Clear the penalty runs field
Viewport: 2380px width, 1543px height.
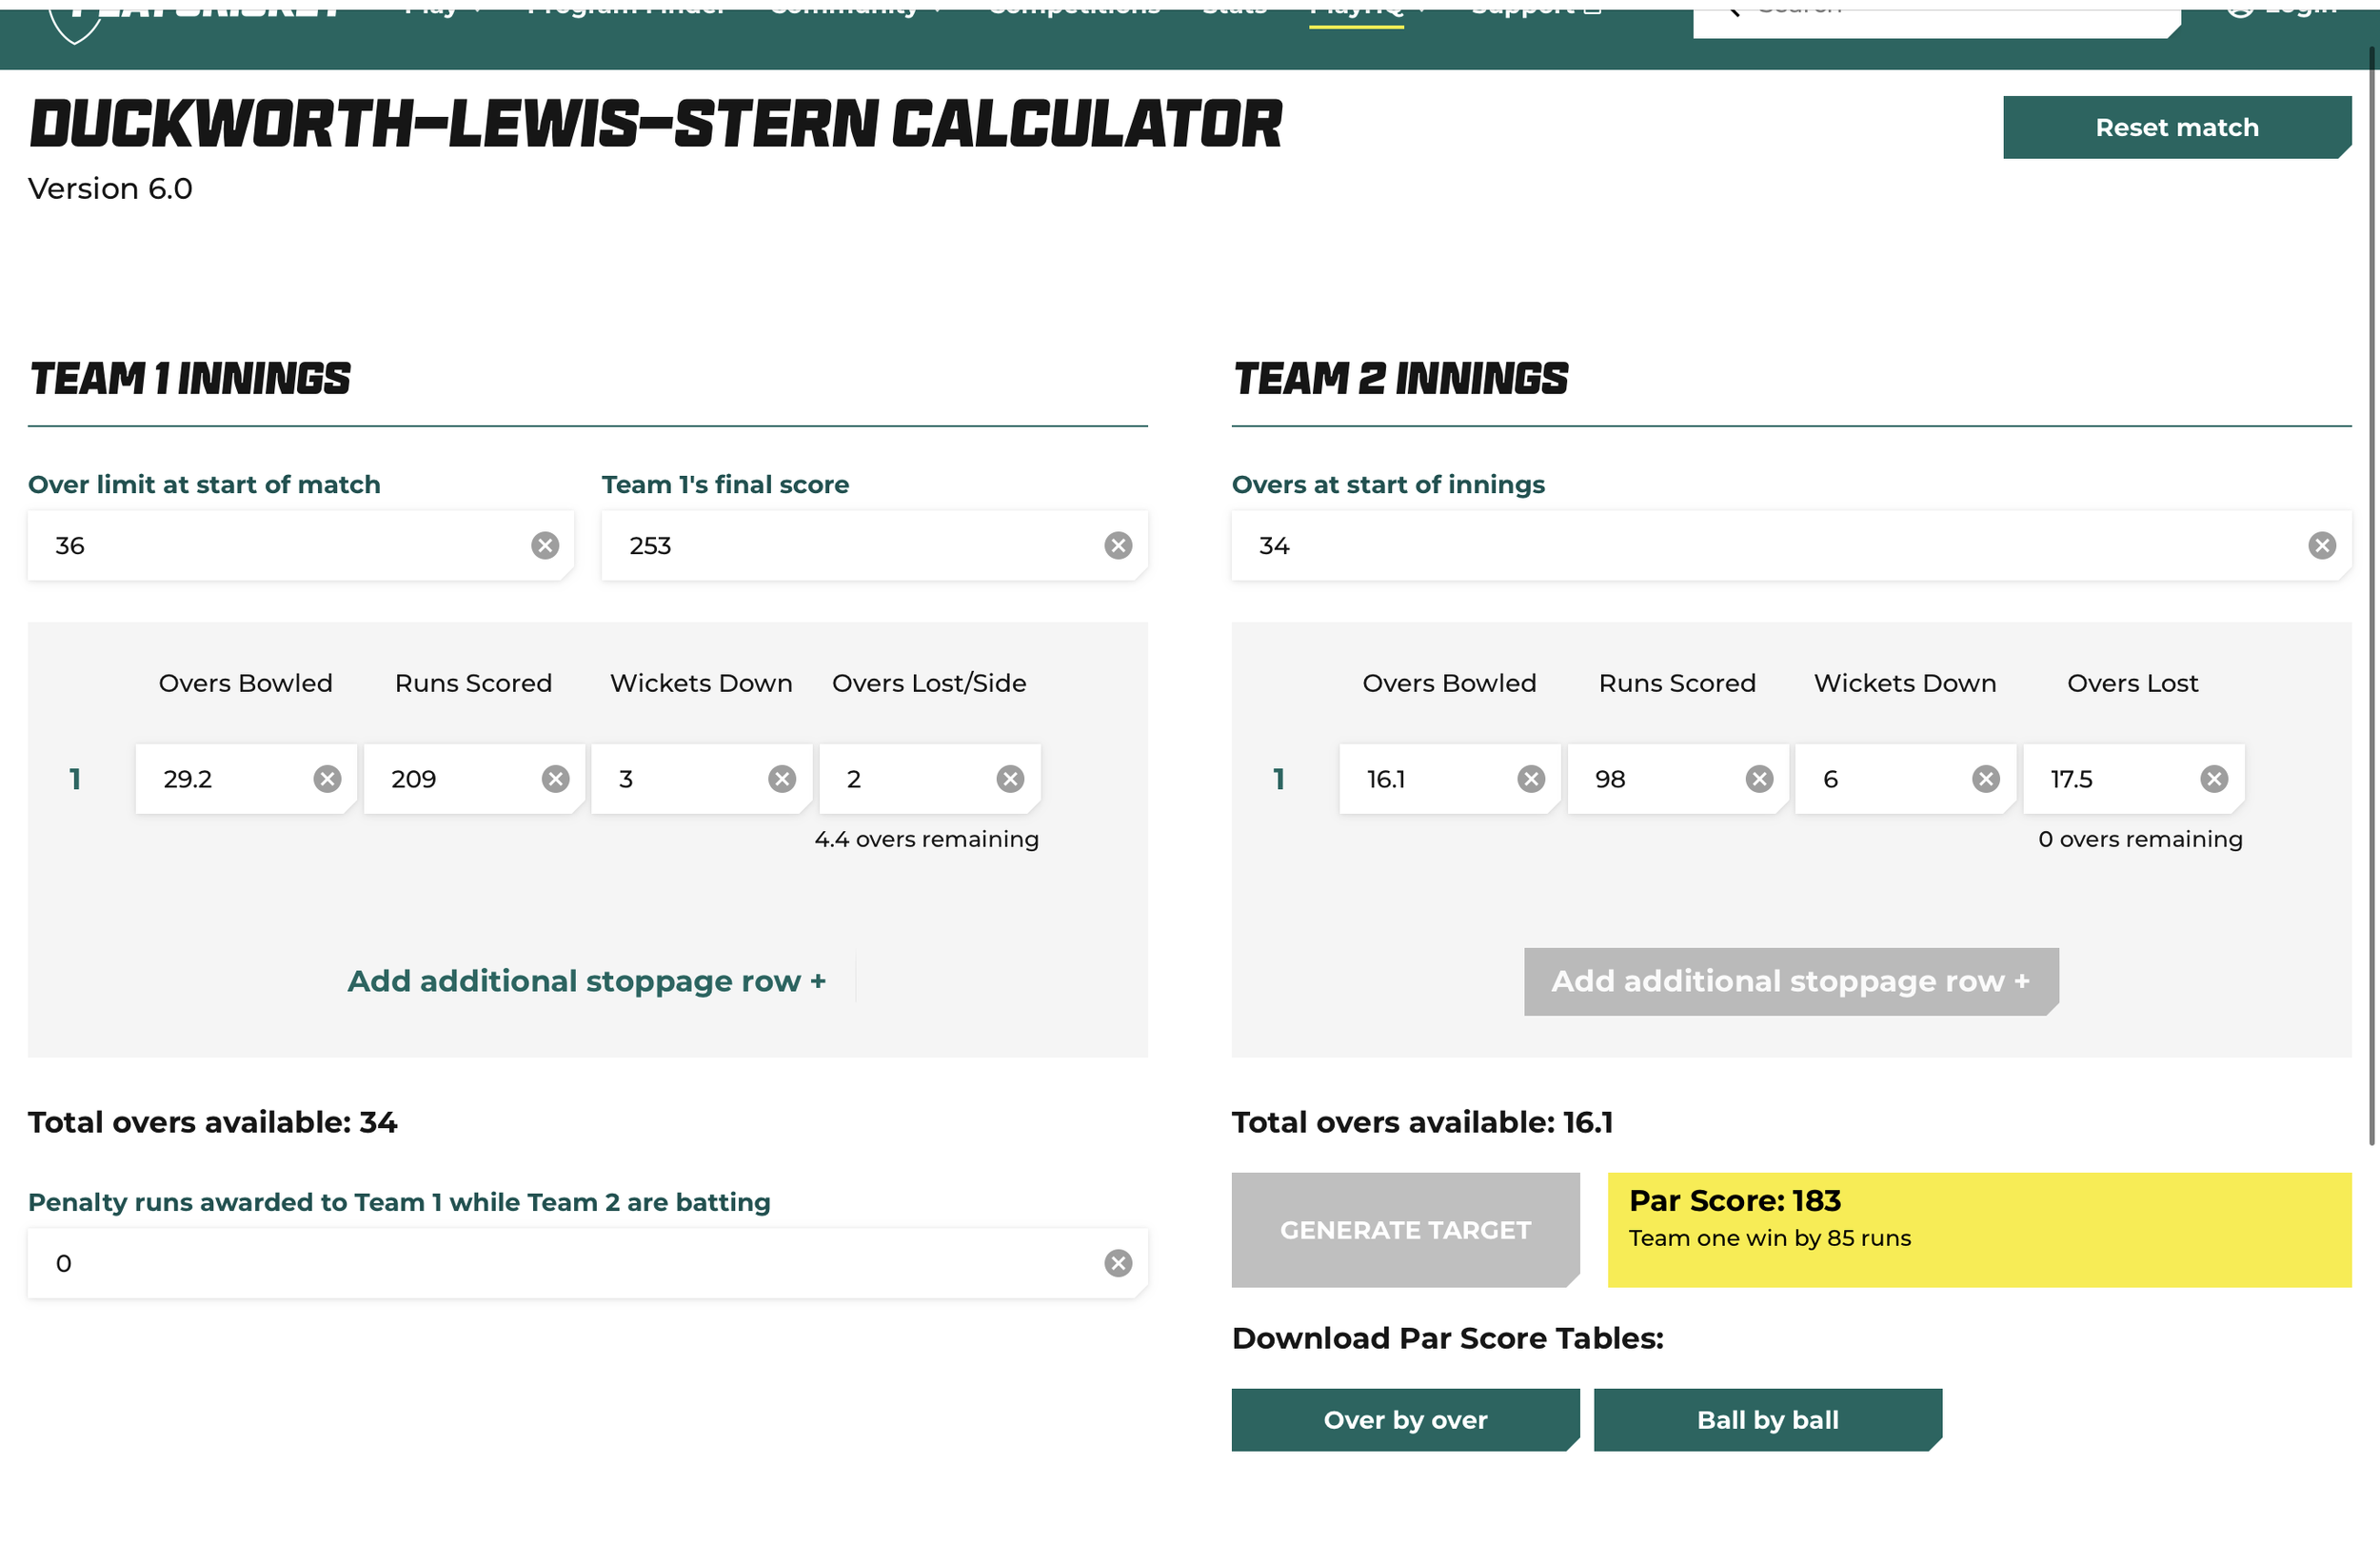click(x=1118, y=1263)
